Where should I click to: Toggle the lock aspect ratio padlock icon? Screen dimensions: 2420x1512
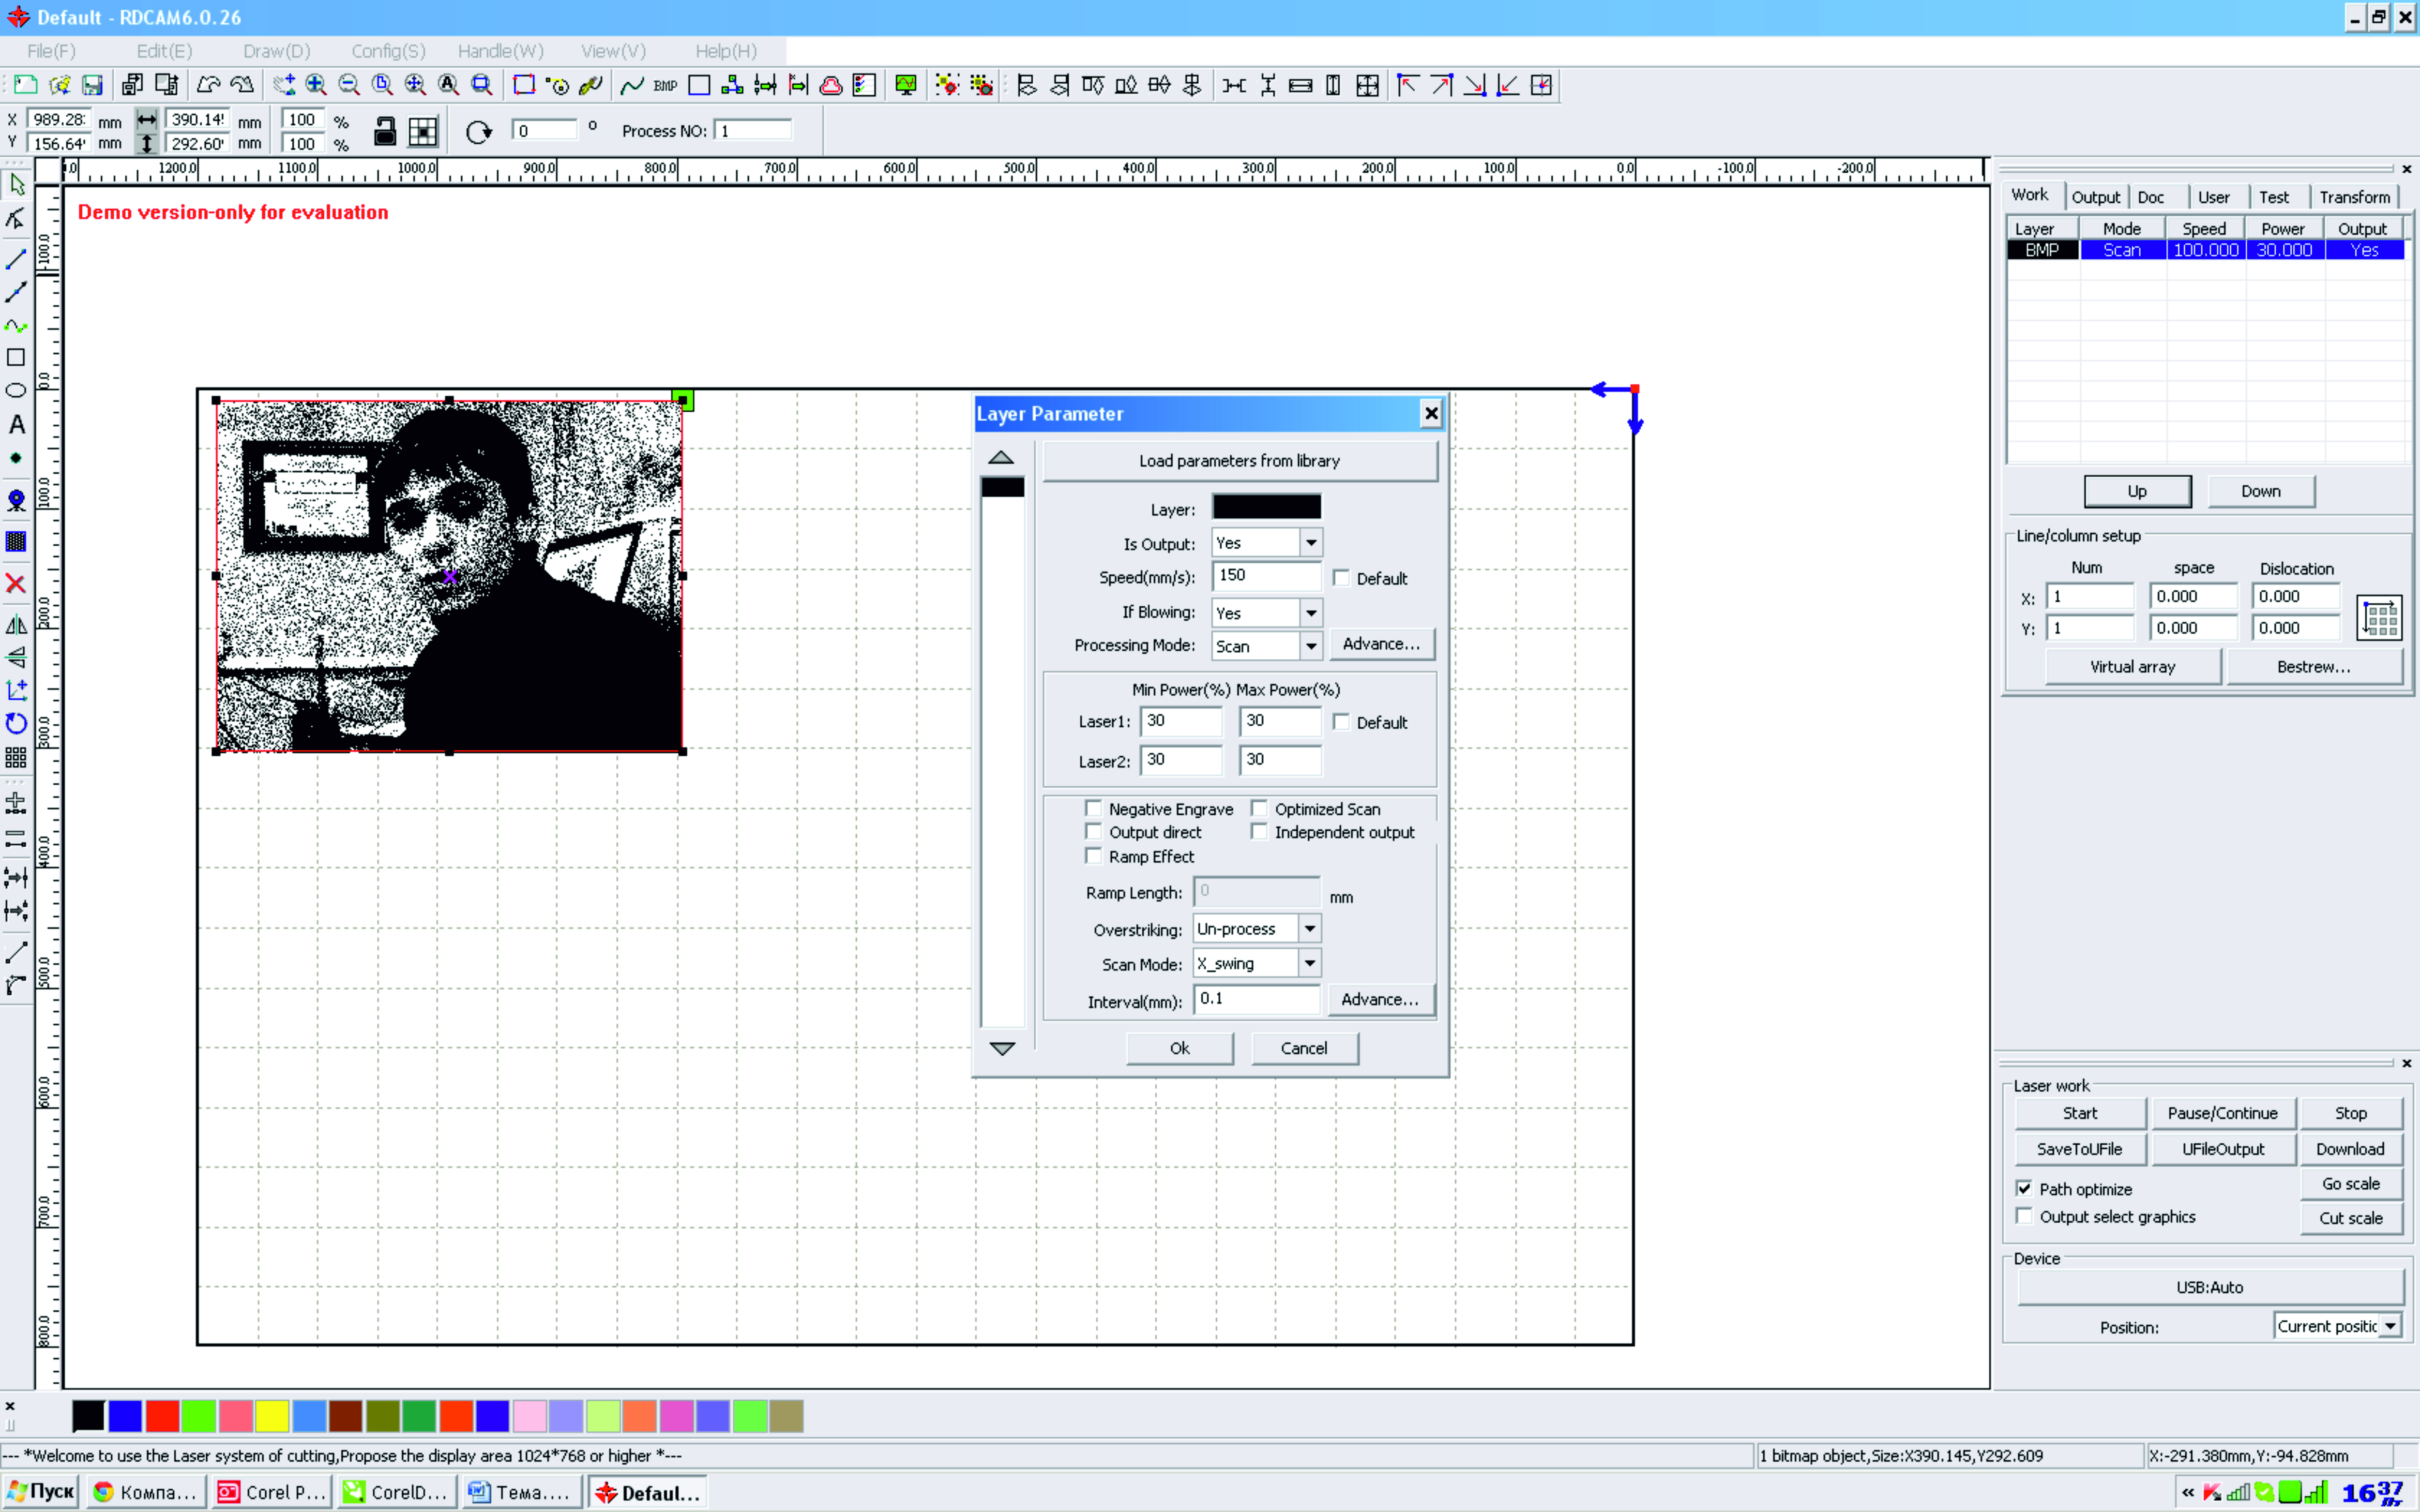(x=385, y=131)
